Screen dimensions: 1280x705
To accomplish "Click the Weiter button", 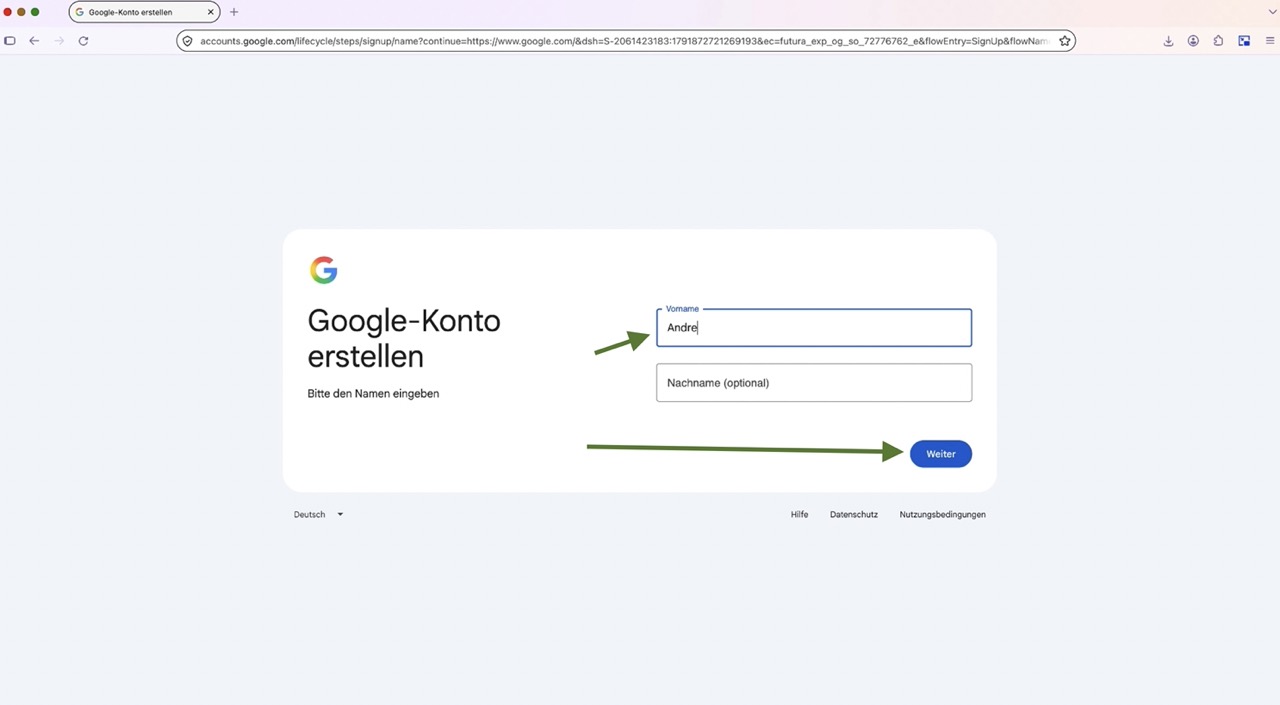I will click(x=941, y=454).
